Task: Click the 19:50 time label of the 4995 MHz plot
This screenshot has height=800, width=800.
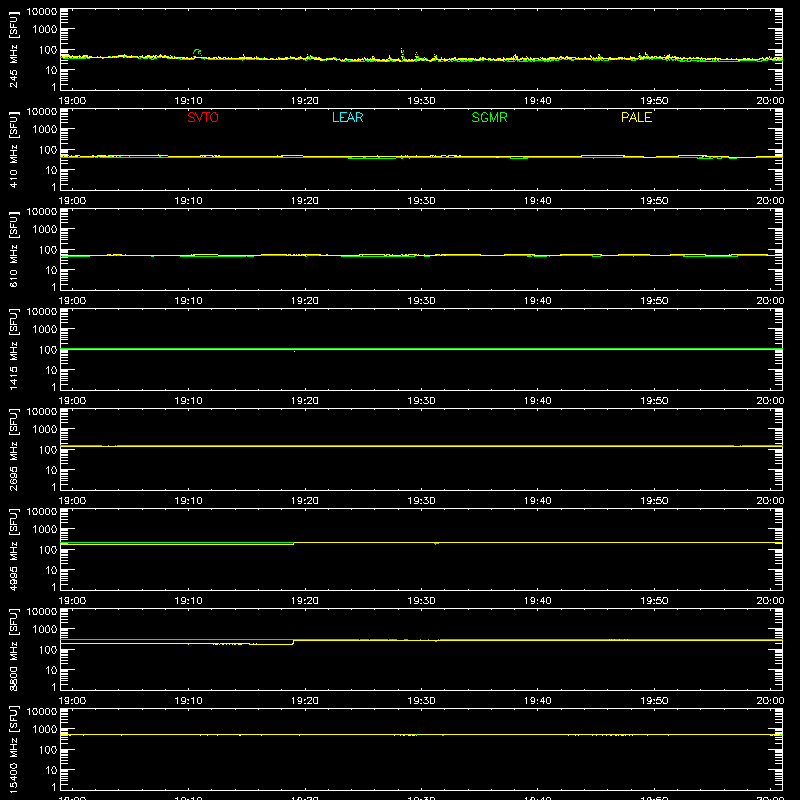Action: click(654, 601)
